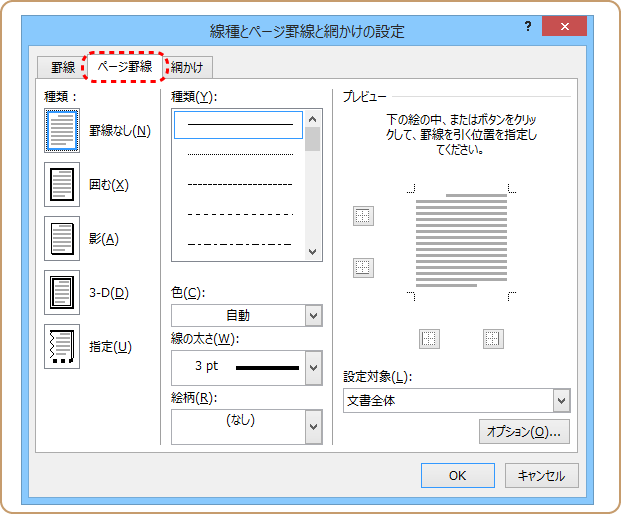Select the solid line style in list

click(x=238, y=125)
